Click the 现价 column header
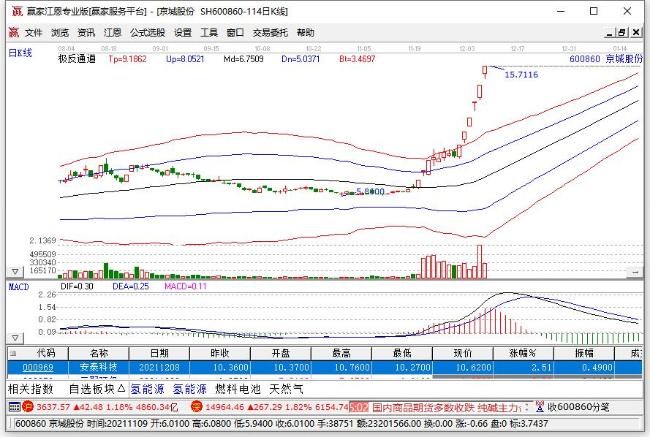Image resolution: width=650 pixels, height=437 pixels. pos(463,353)
